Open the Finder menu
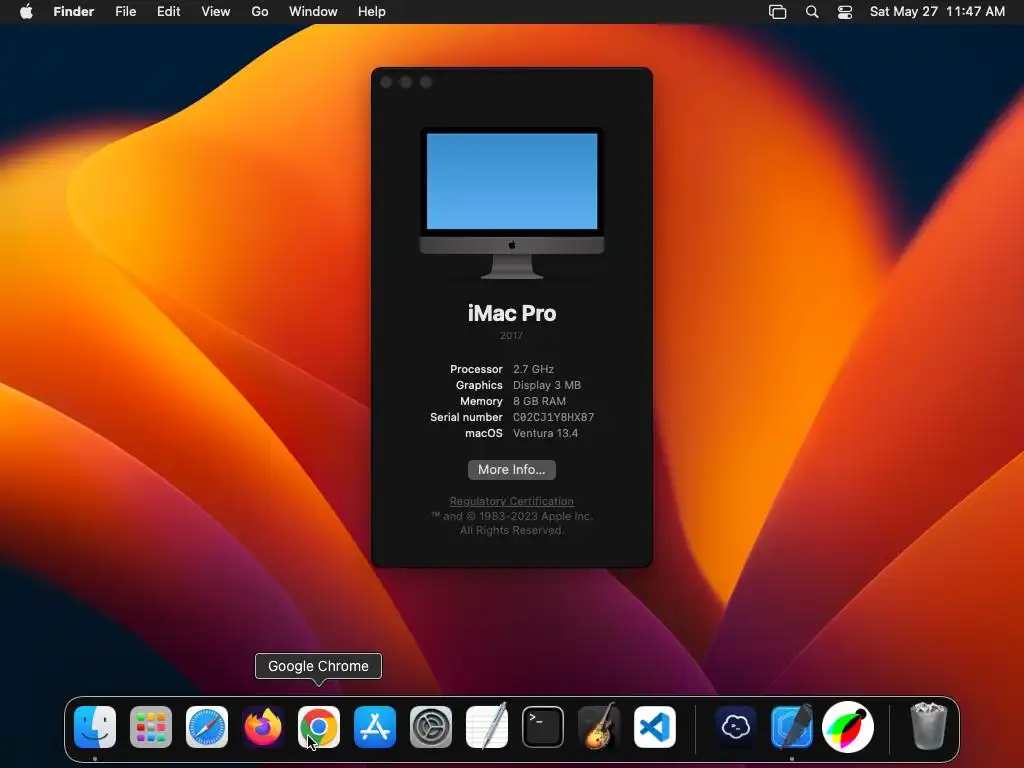1024x768 pixels. click(74, 12)
